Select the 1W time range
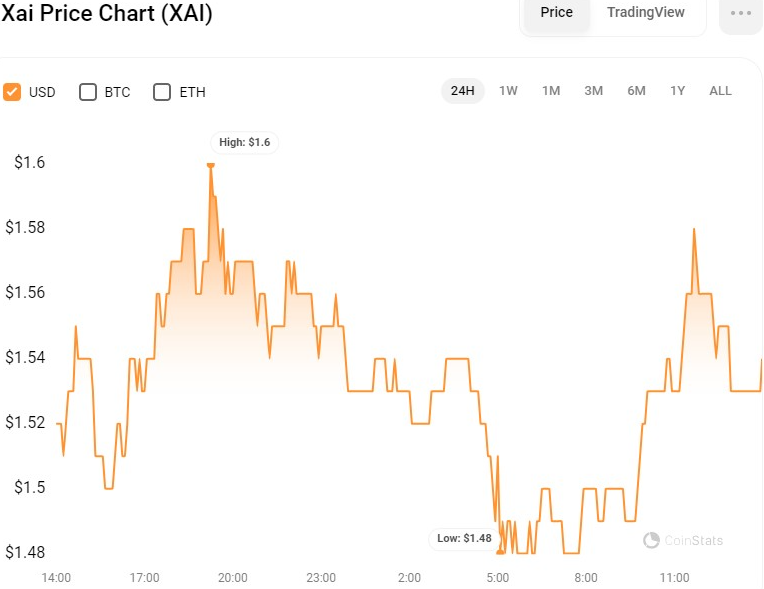Image resolution: width=764 pixels, height=589 pixels. [x=508, y=91]
